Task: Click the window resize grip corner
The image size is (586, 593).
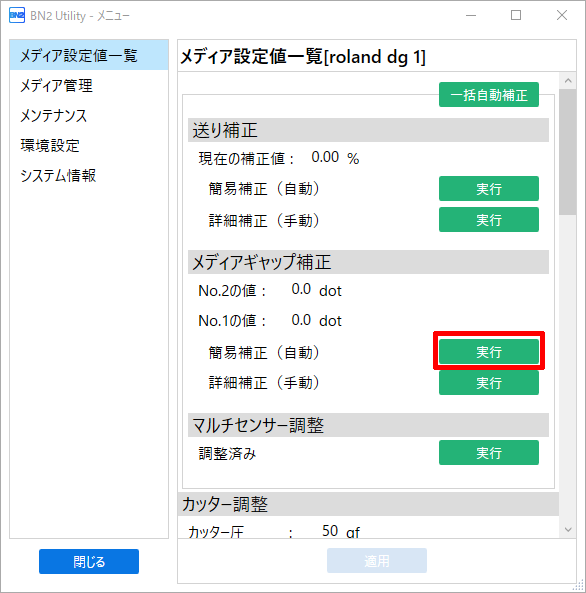Action: (x=579, y=586)
